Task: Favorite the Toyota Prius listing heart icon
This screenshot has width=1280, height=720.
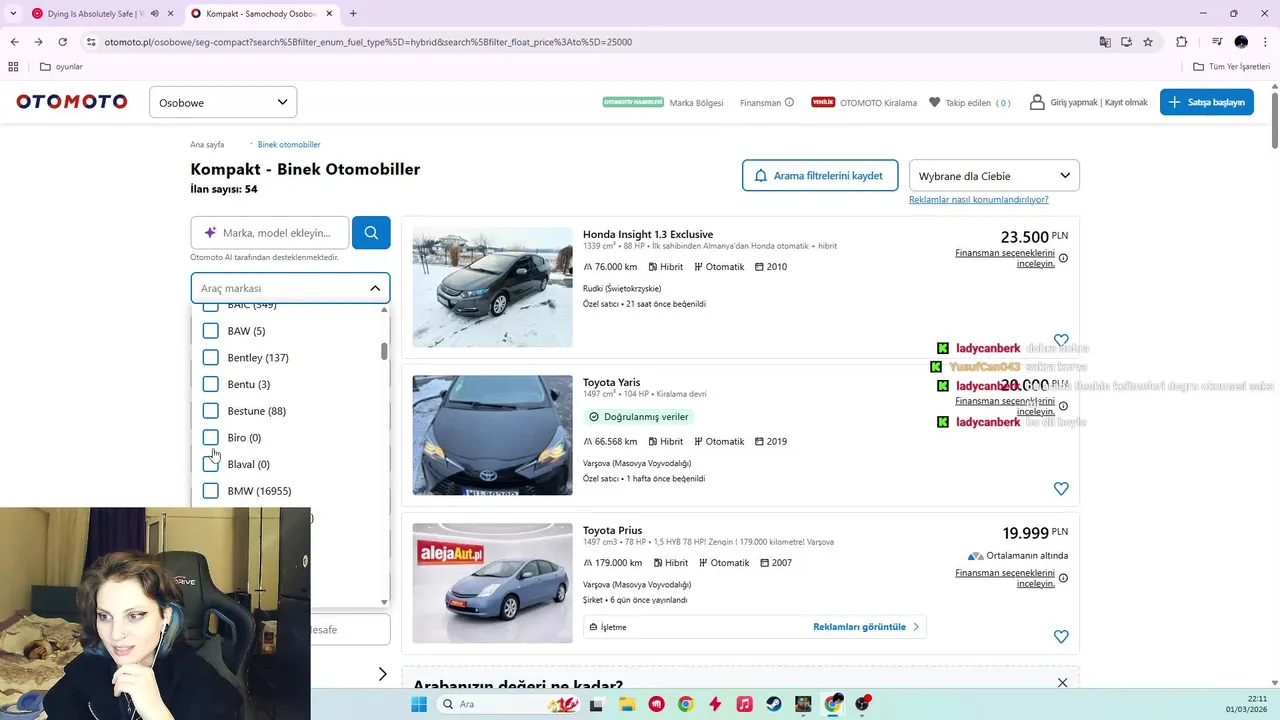Action: tap(1061, 636)
